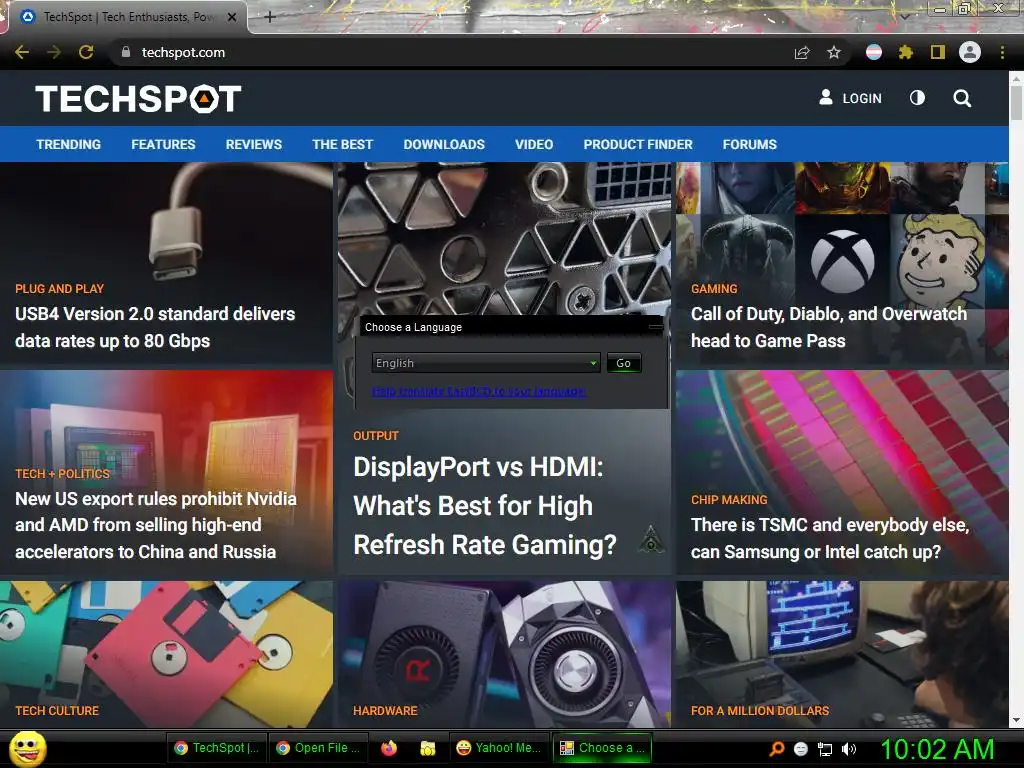1024x768 pixels.
Task: Click the browser forward arrow
Action: (54, 52)
